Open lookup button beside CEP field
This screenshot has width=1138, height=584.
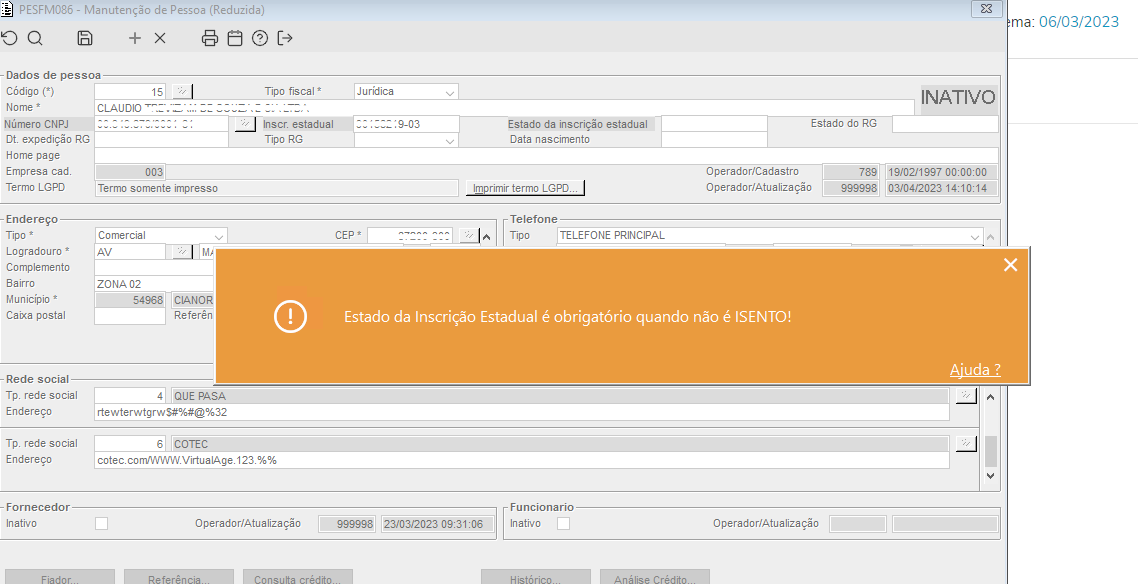click(469, 235)
